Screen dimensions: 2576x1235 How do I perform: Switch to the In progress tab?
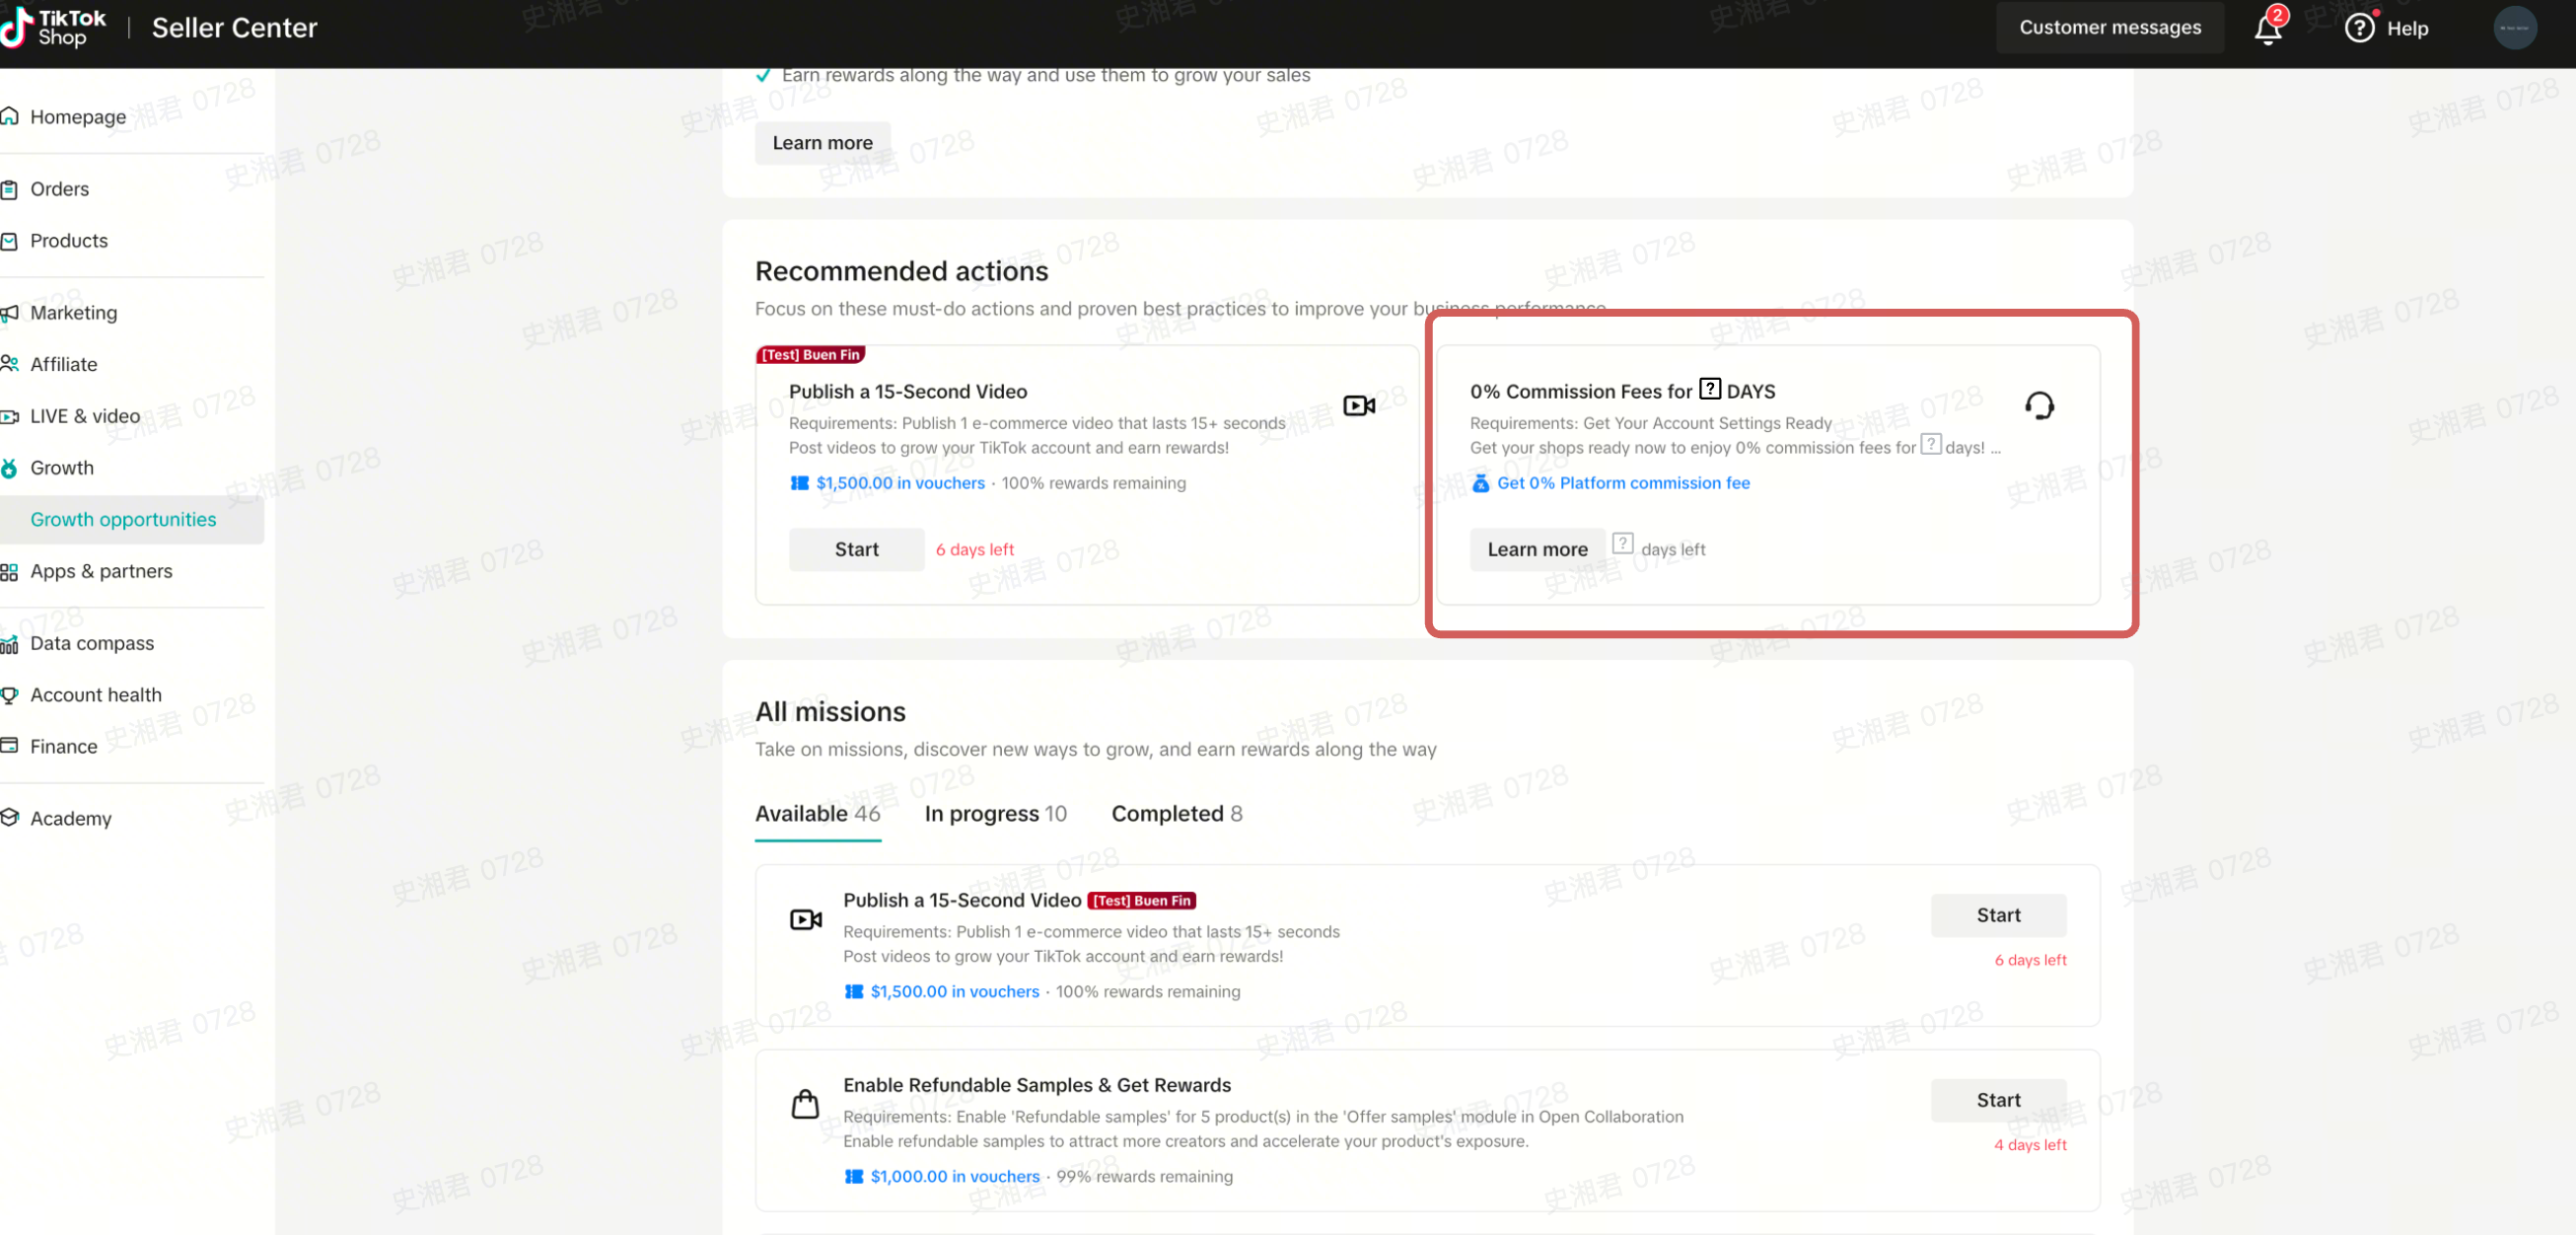coord(994,813)
